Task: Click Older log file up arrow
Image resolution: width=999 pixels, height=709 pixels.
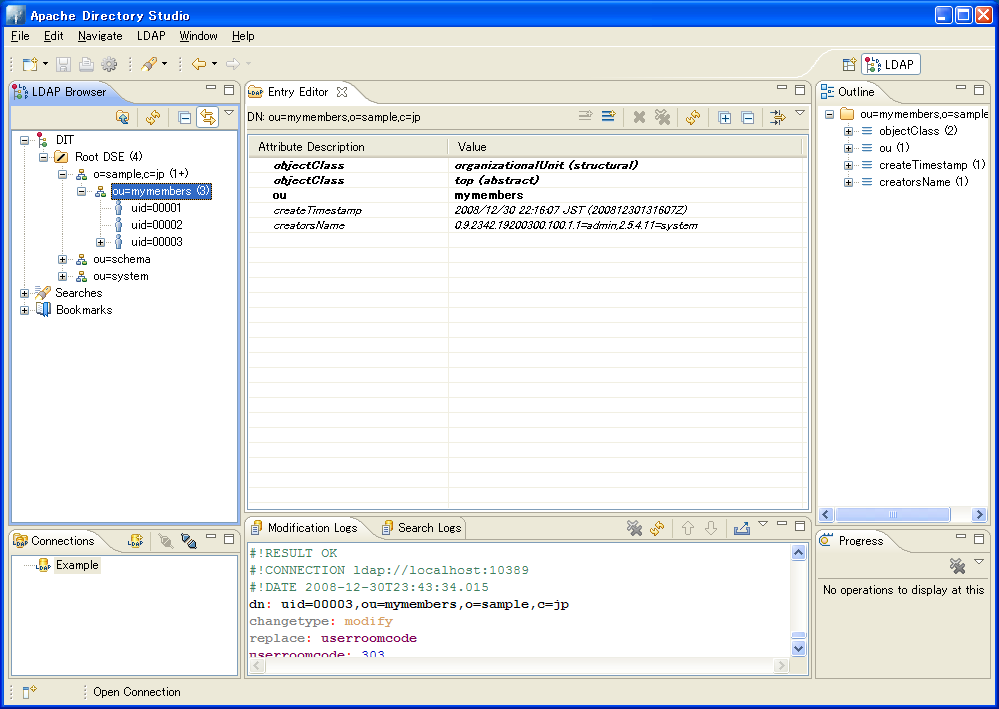Action: pos(687,528)
